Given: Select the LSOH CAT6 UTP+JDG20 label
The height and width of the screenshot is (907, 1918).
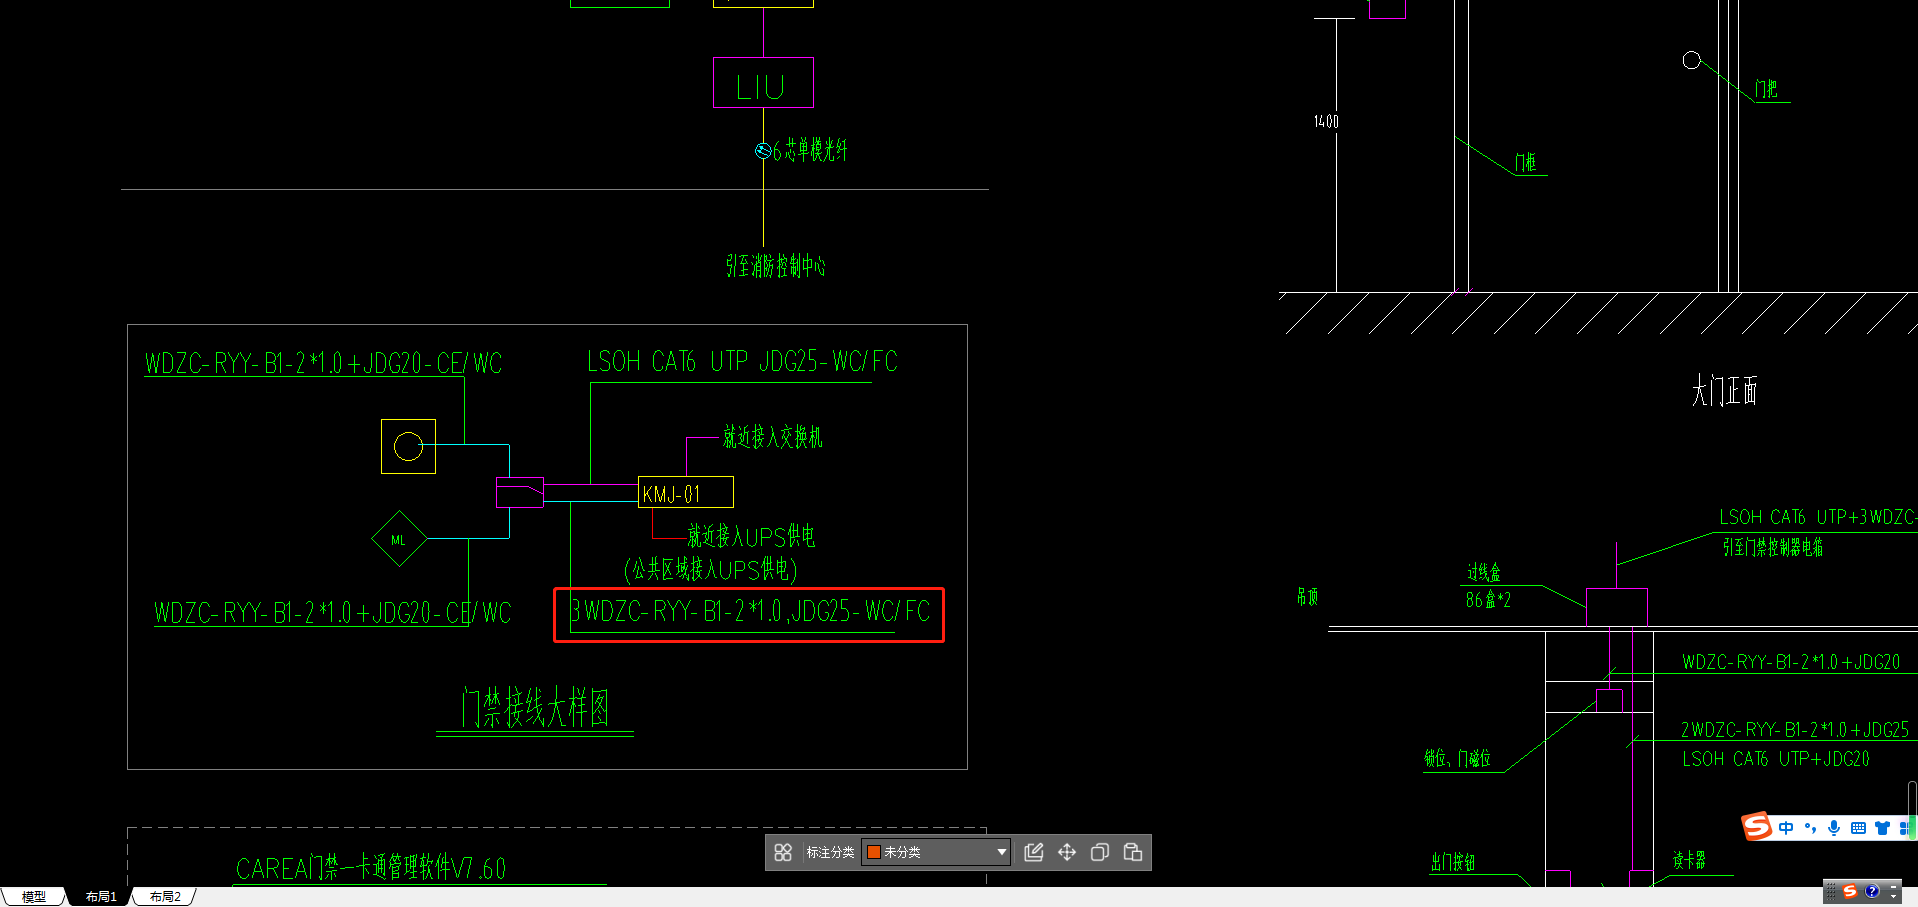Looking at the screenshot, I should coord(1775,759).
